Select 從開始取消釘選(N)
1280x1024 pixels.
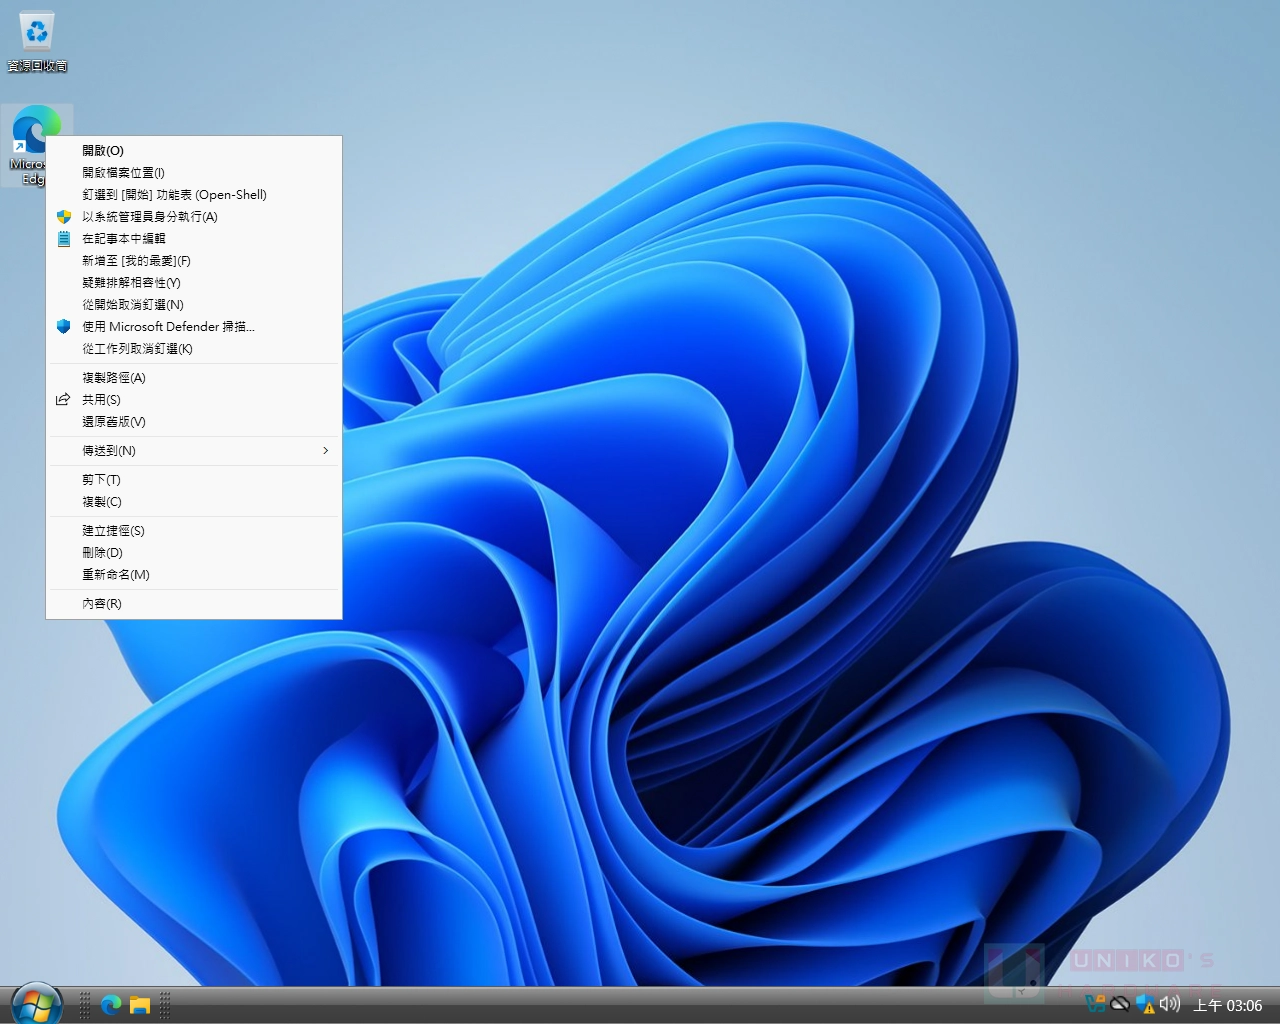(x=194, y=304)
